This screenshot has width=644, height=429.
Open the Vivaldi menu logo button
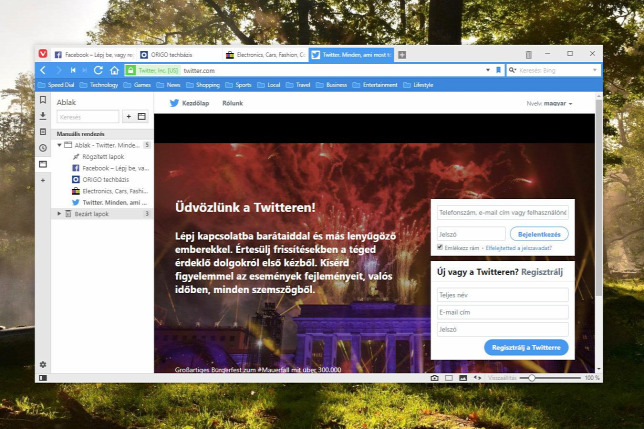(x=43, y=54)
